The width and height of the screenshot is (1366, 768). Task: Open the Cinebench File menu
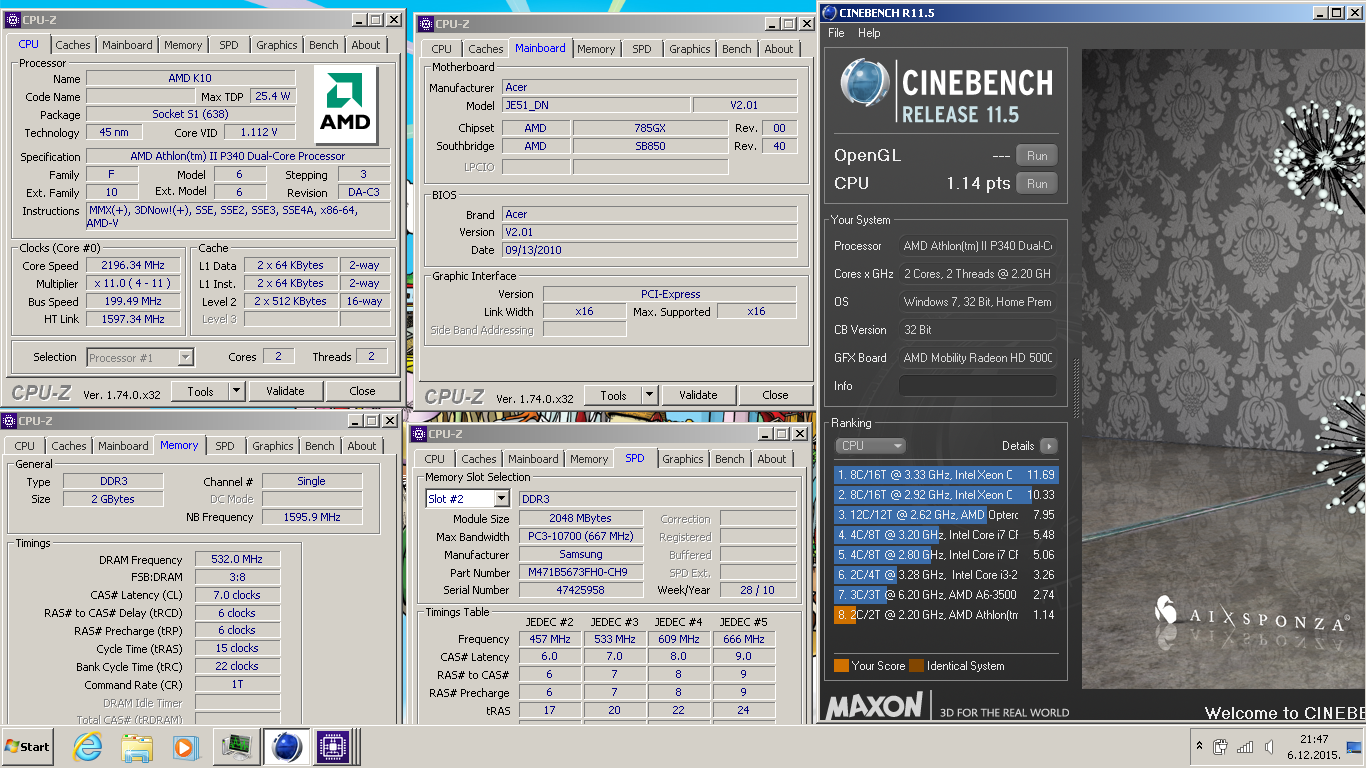point(836,33)
